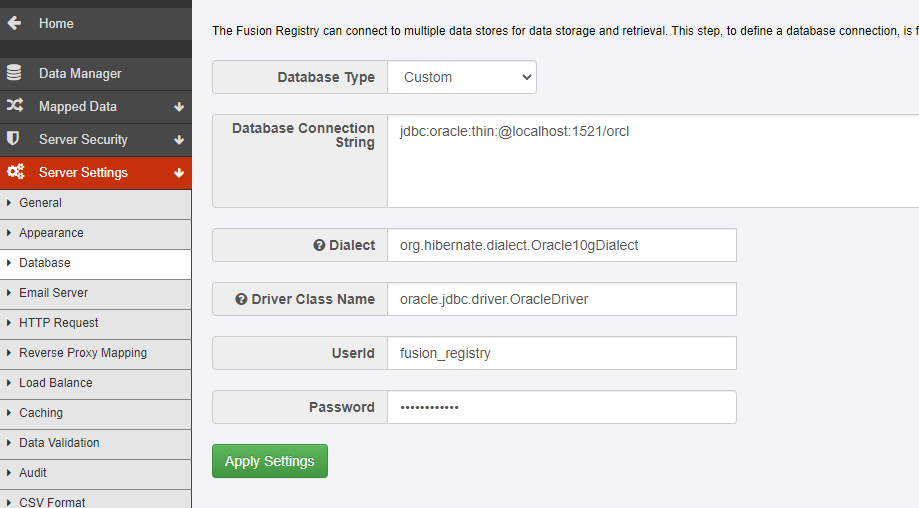The image size is (919, 508).
Task: Expand the Server Security menu arrow
Action: tap(179, 139)
